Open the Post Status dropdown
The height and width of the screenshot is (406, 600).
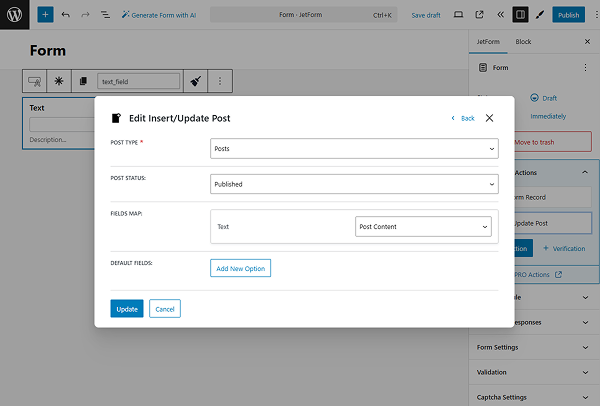pos(355,184)
